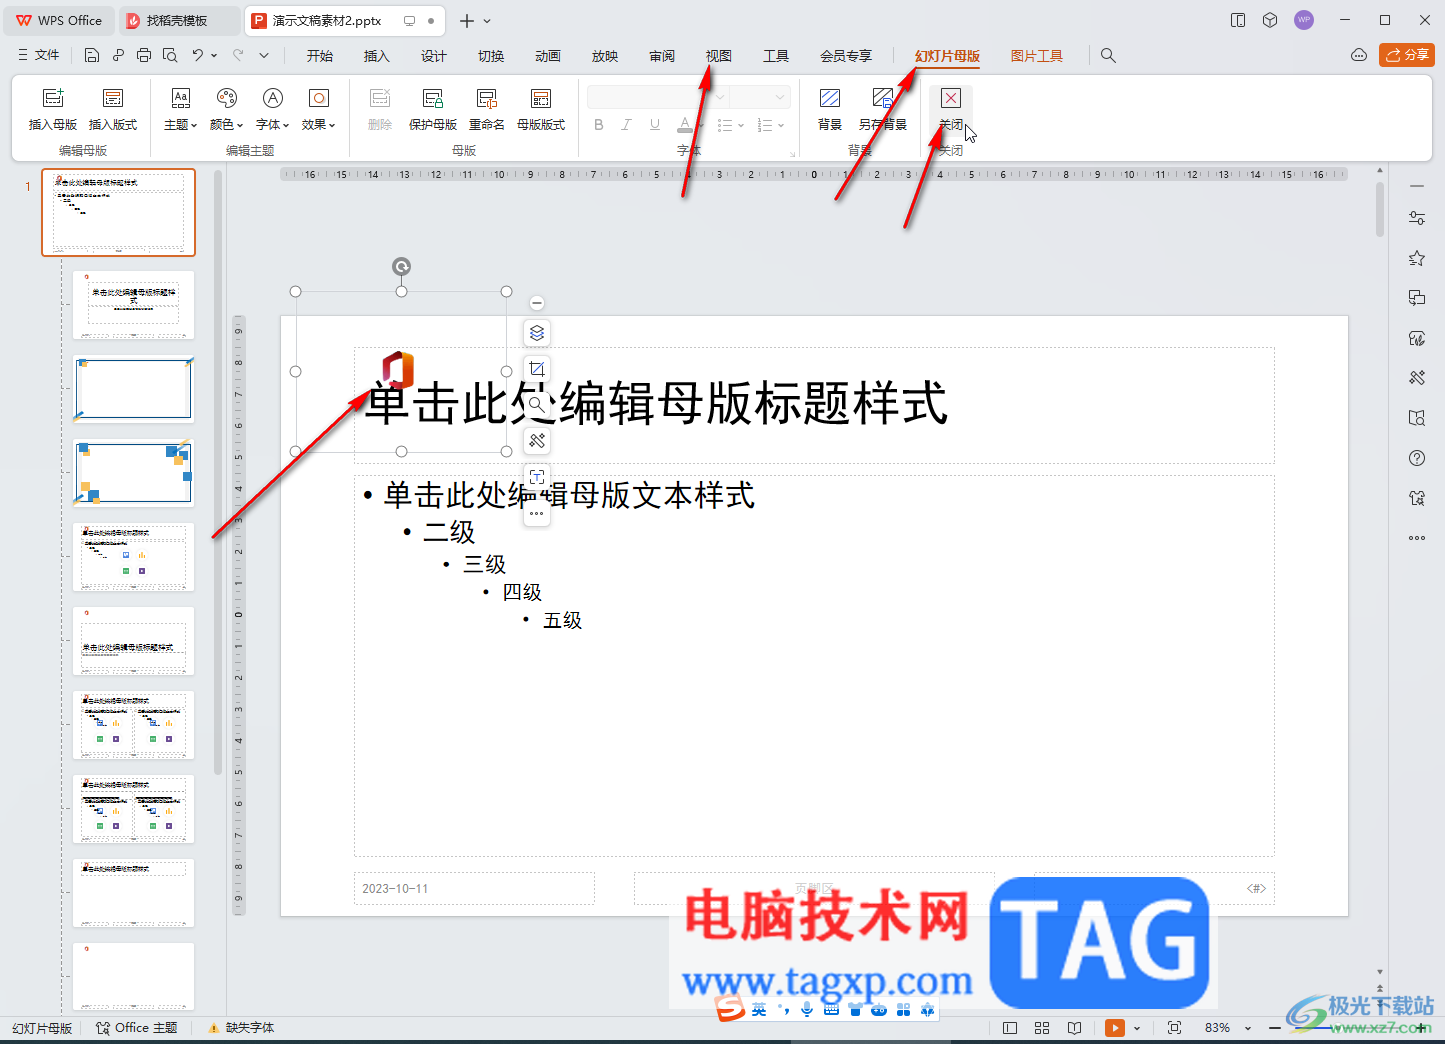1445x1044 pixels.
Task: Open the 设计 (Design) tab
Action: (x=434, y=56)
